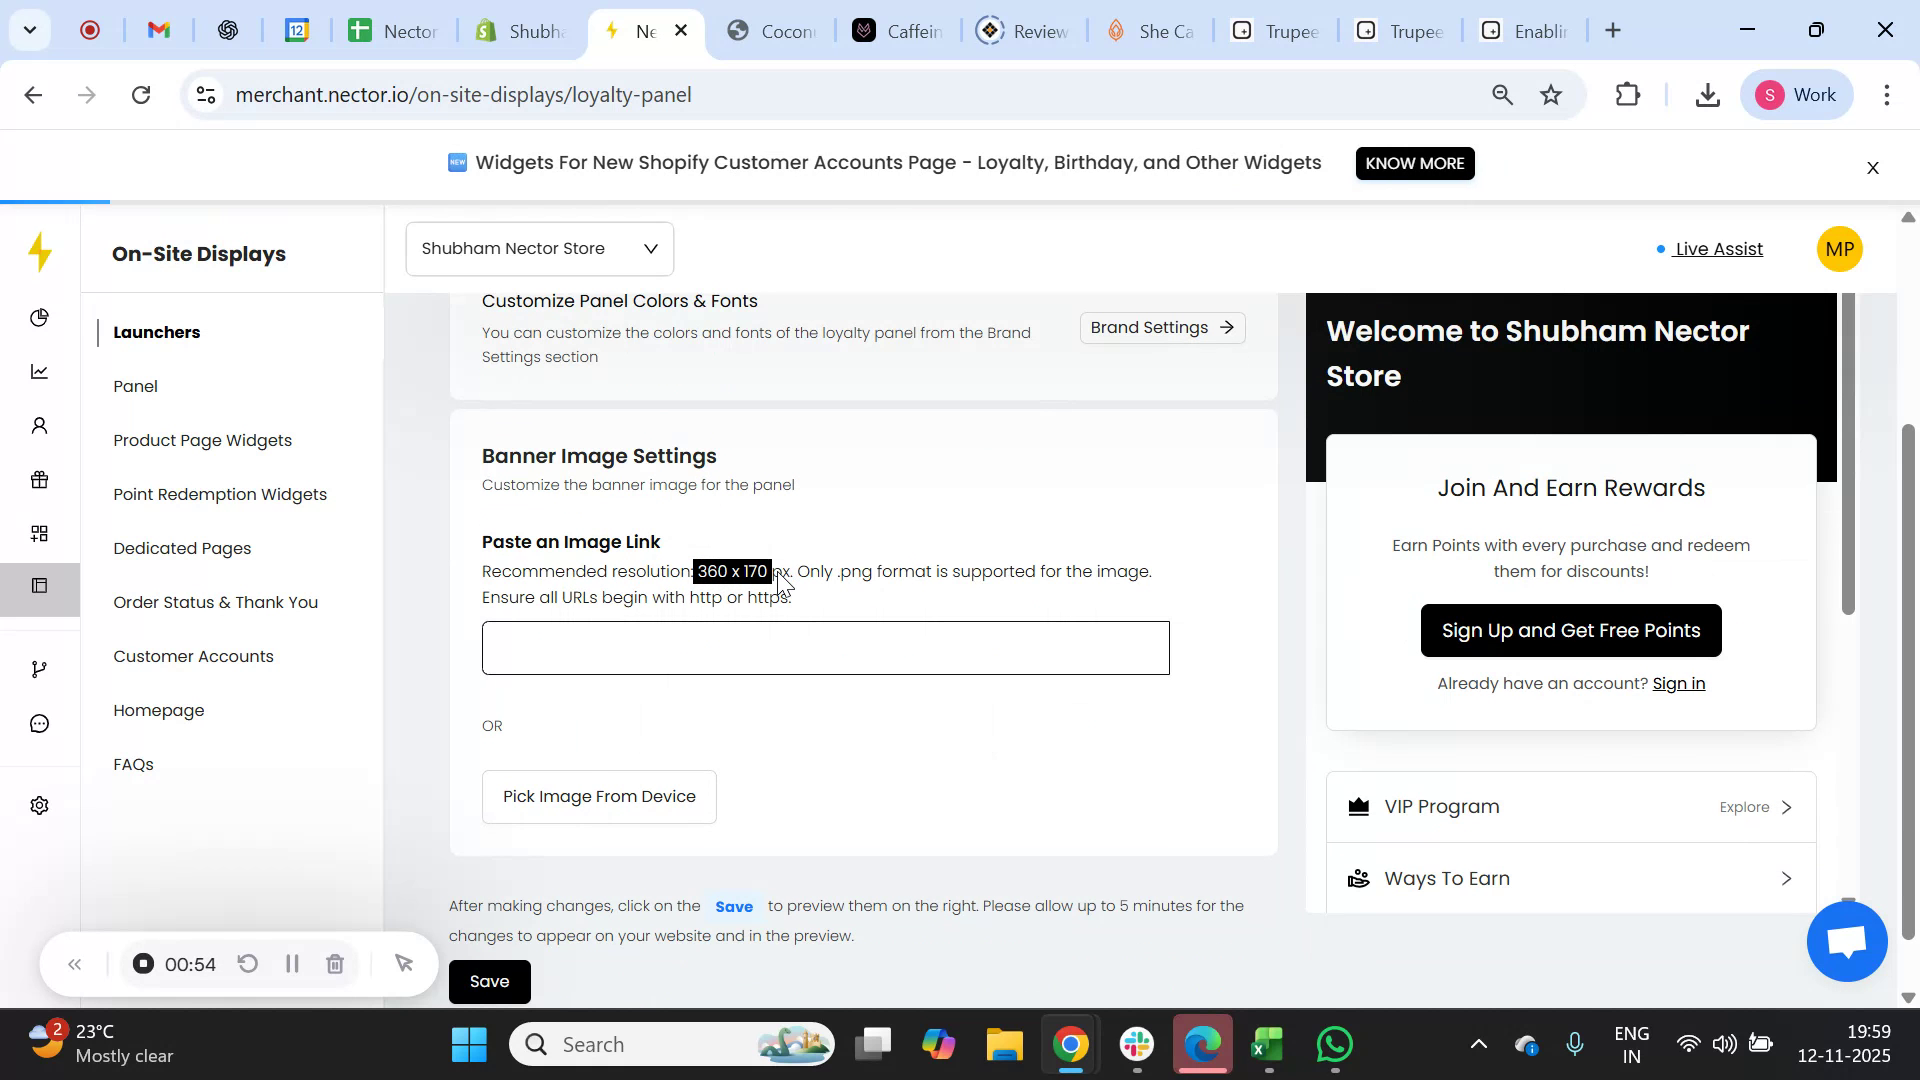Click Pick Image From Device
The height and width of the screenshot is (1080, 1920).
(599, 796)
